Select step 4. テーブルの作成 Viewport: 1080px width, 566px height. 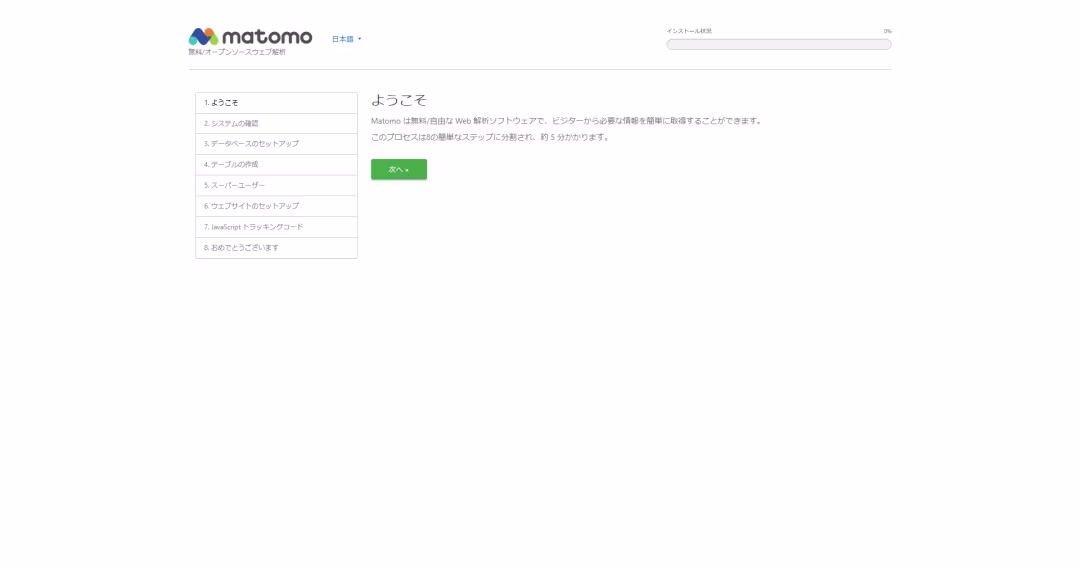click(x=276, y=165)
